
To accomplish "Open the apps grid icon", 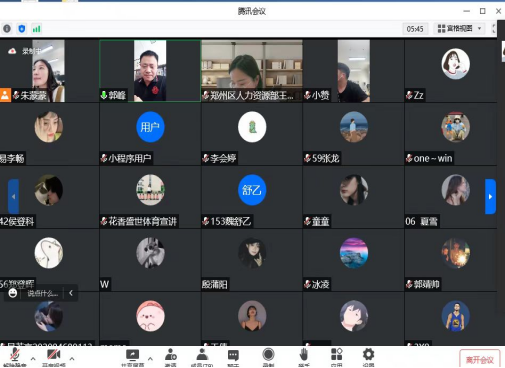I will click(x=337, y=355).
